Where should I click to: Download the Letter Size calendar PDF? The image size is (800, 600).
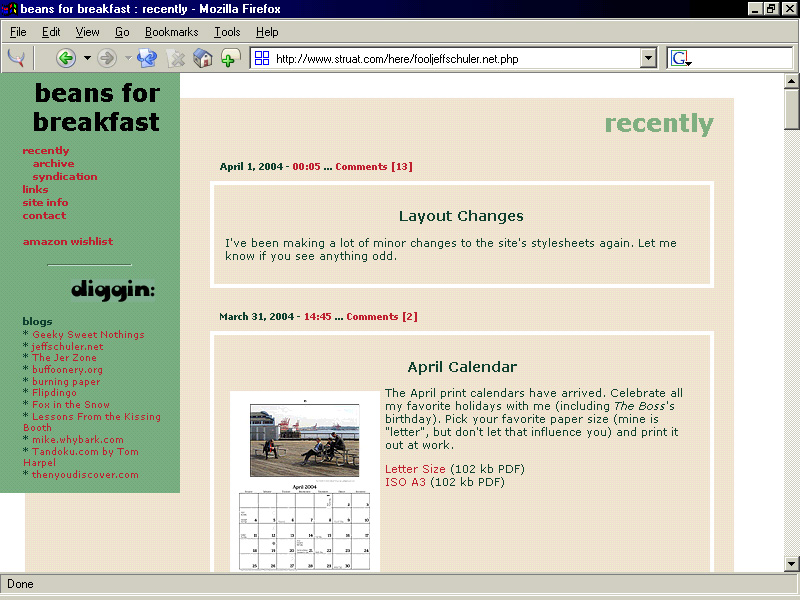415,469
